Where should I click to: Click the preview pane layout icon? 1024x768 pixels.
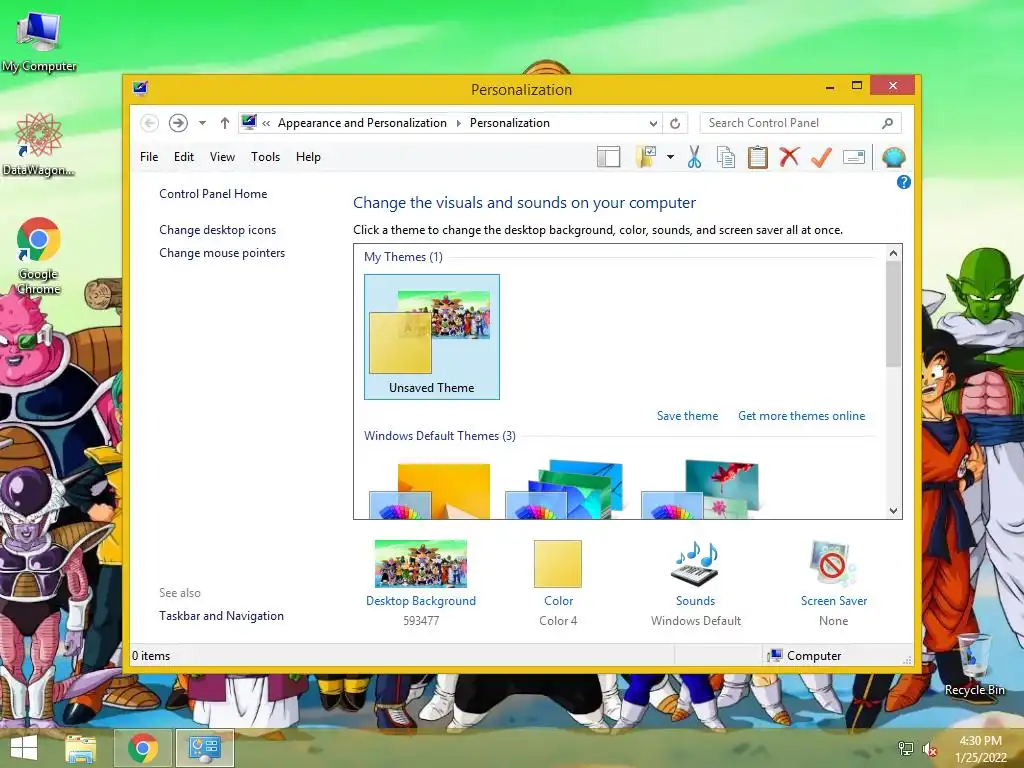point(608,157)
